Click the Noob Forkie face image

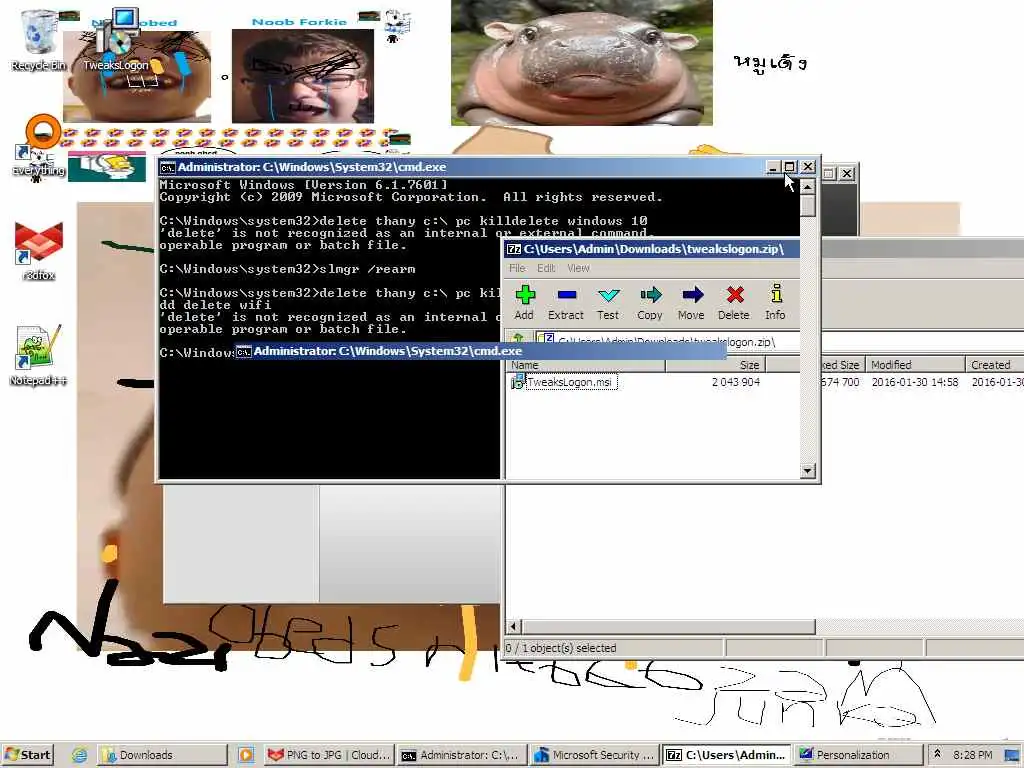pyautogui.click(x=303, y=76)
